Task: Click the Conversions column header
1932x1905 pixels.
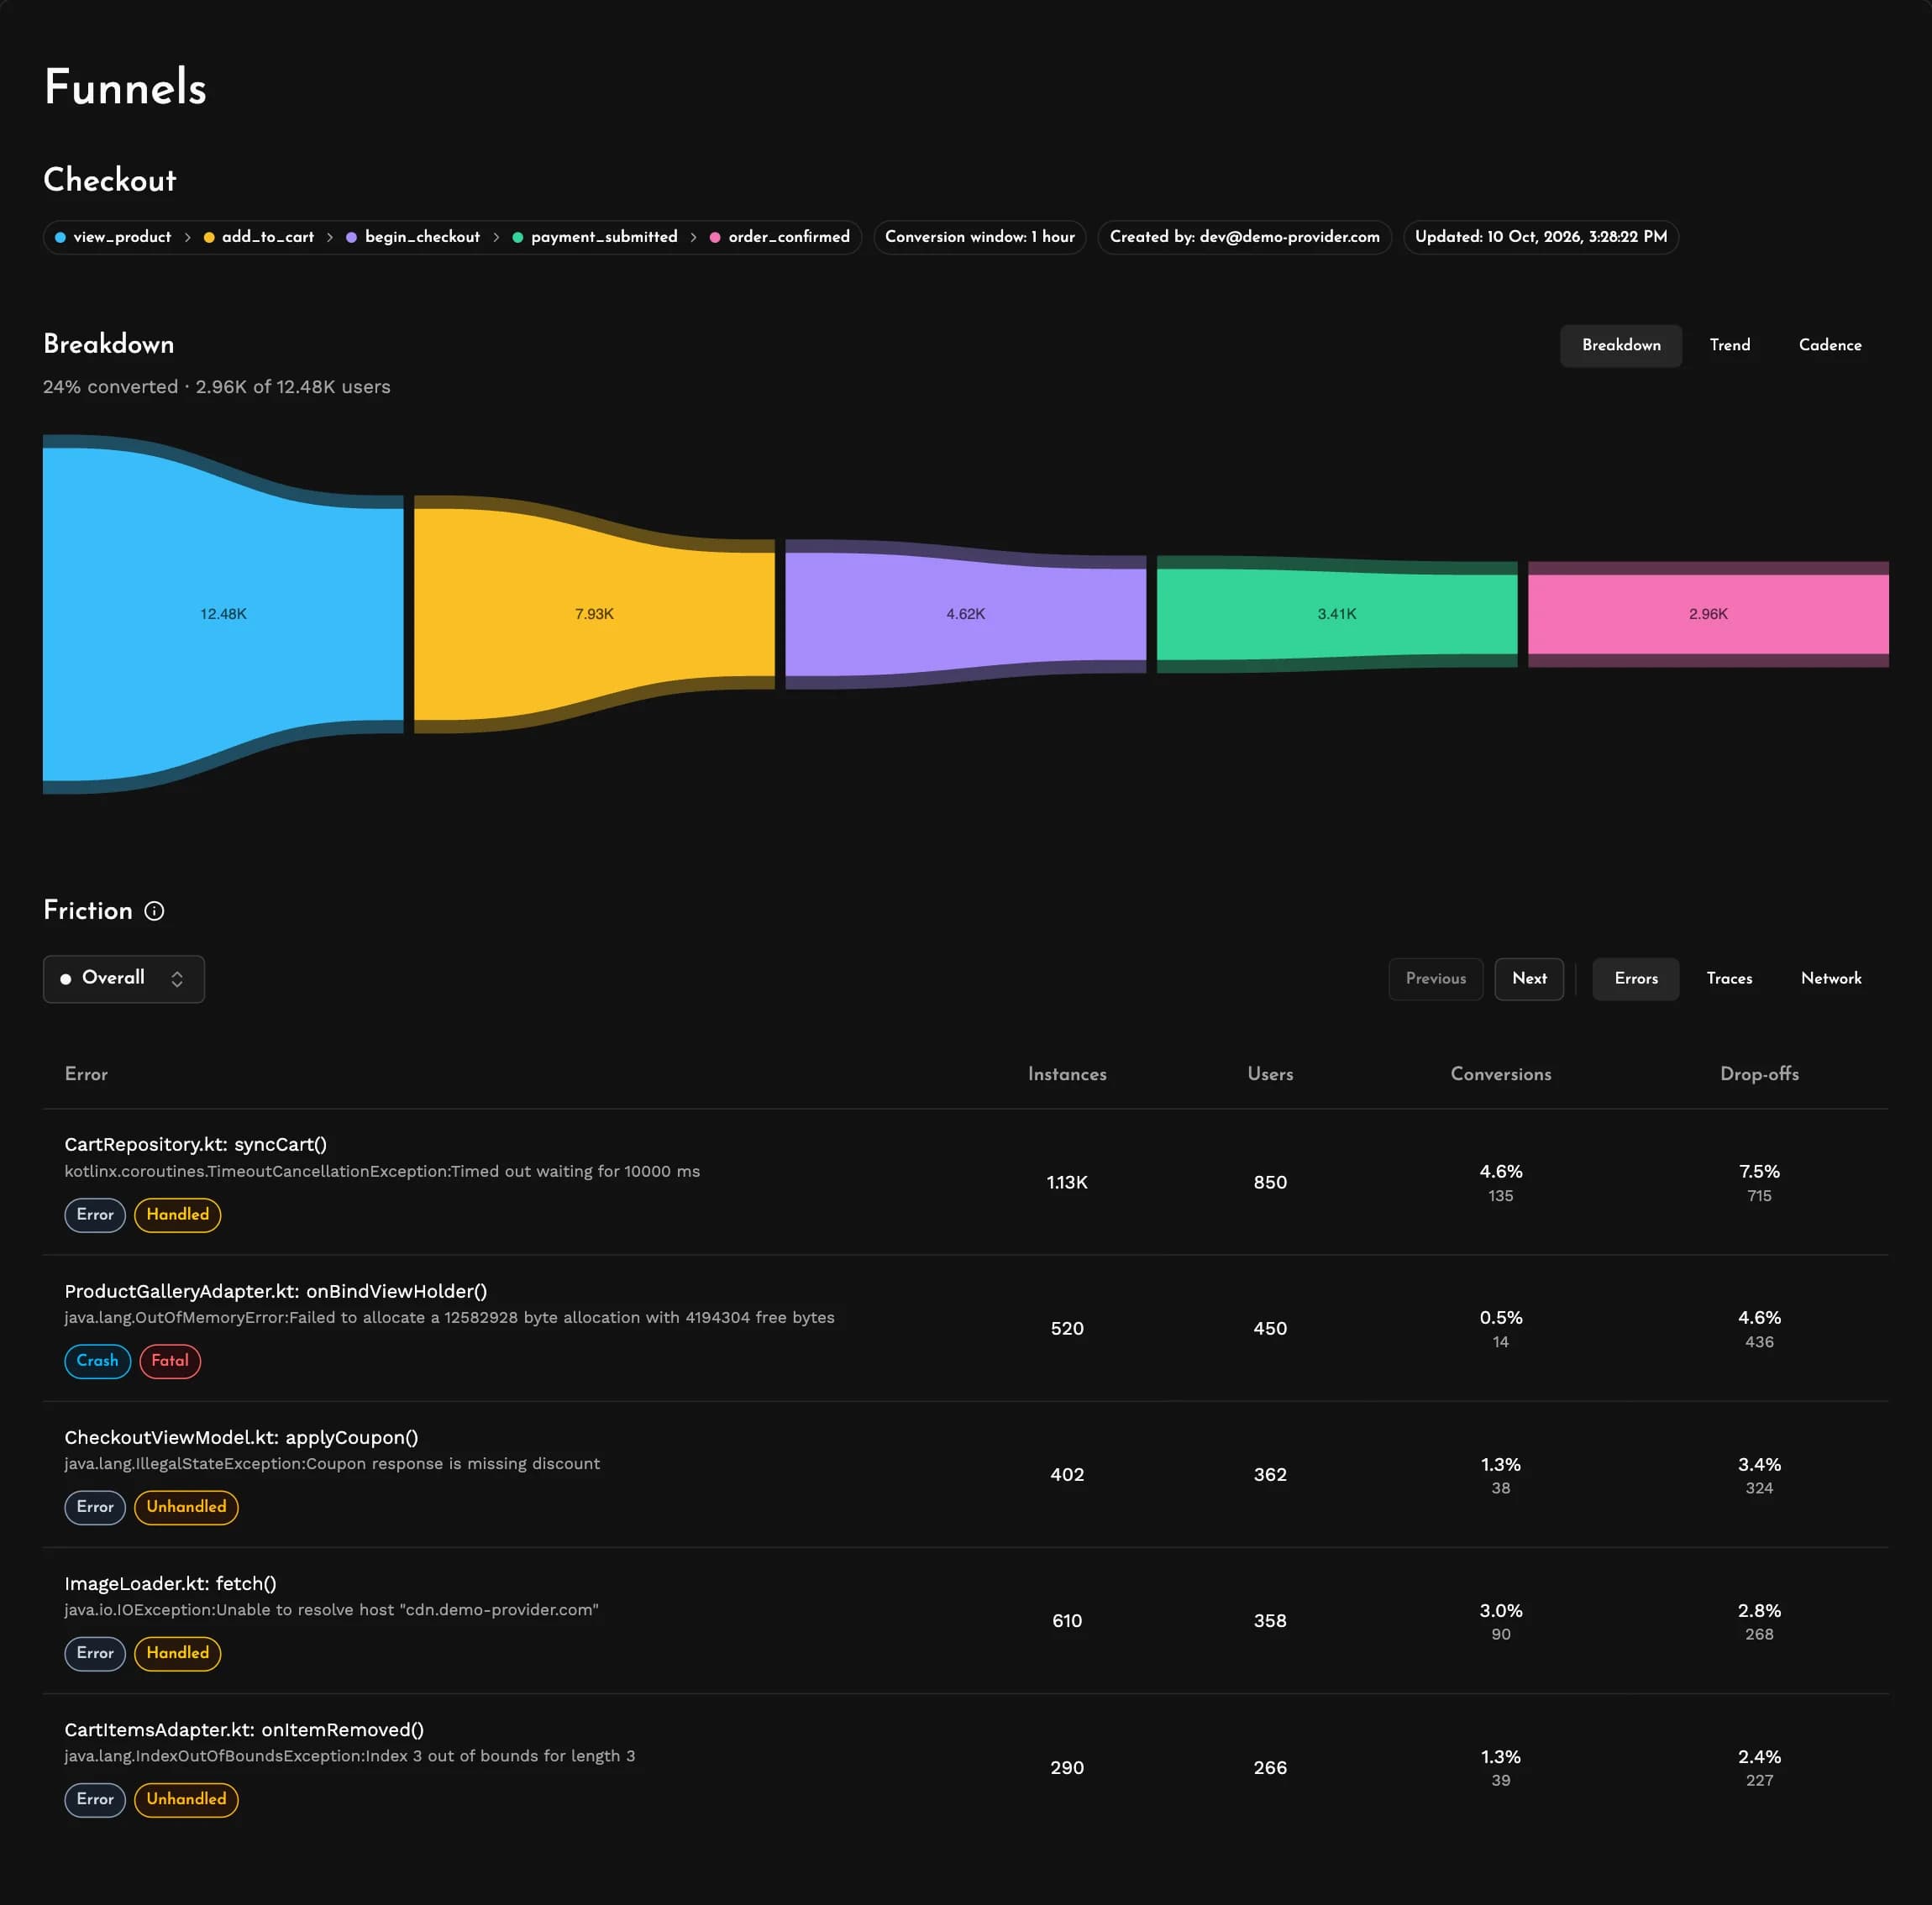Action: pyautogui.click(x=1500, y=1074)
